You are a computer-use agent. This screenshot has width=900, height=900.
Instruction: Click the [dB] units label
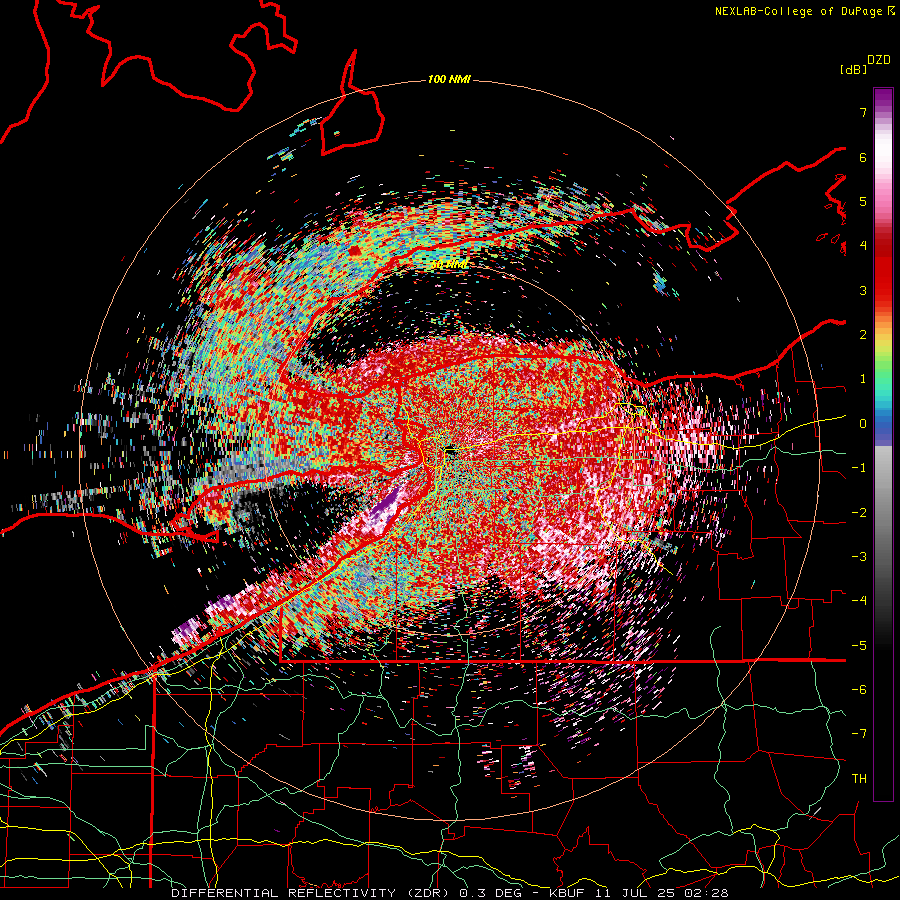point(853,69)
